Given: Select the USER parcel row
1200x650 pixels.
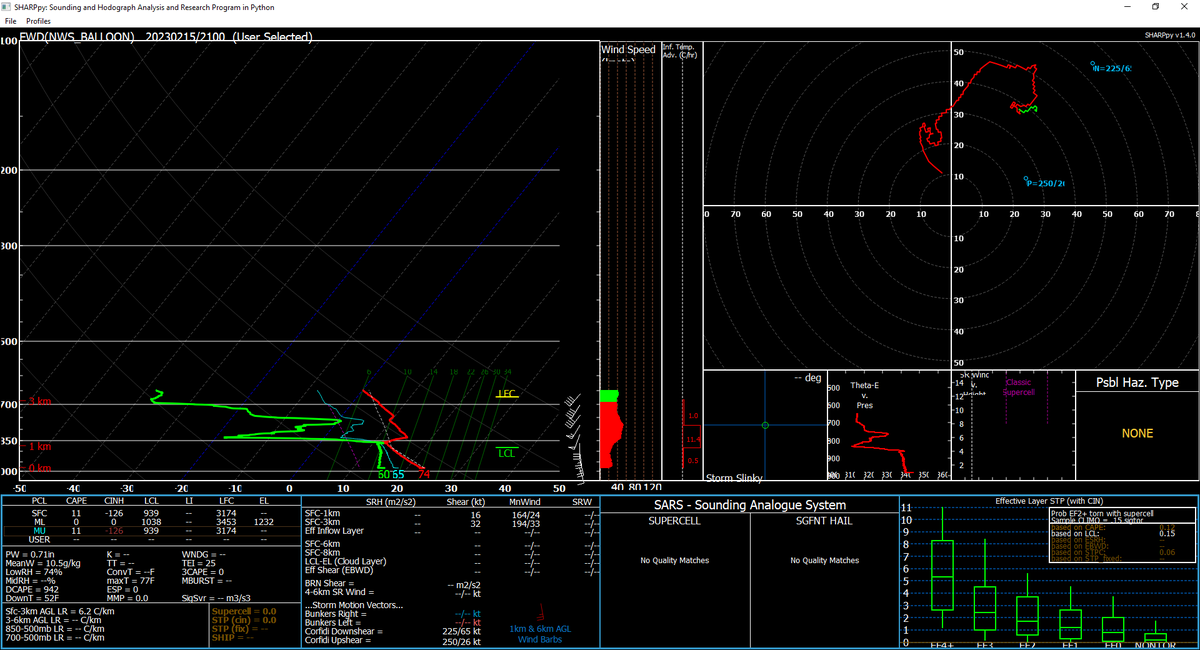Looking at the screenshot, I should pyautogui.click(x=150, y=539).
